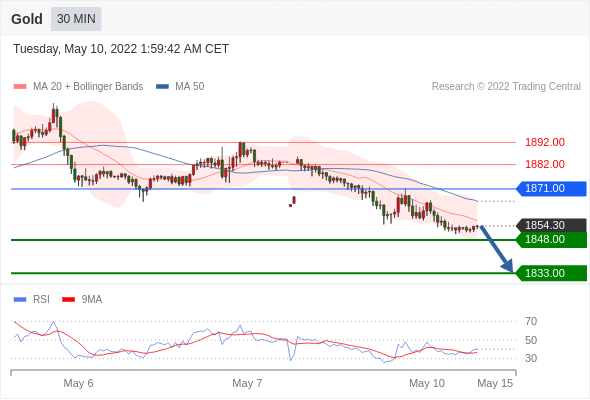Click the 30 MIN timeframe button
The image size is (590, 400).
point(76,19)
